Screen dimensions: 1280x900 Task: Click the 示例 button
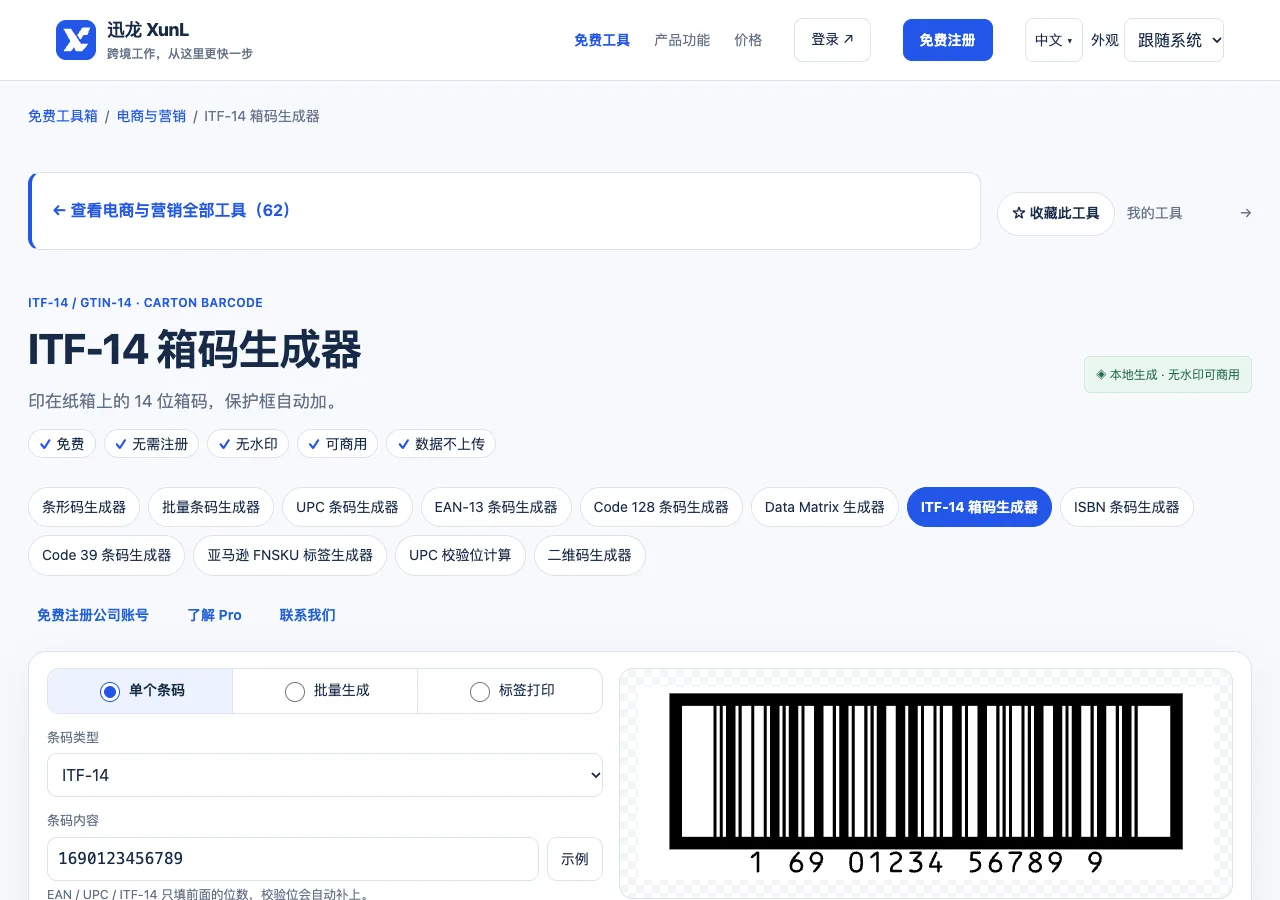(x=575, y=859)
